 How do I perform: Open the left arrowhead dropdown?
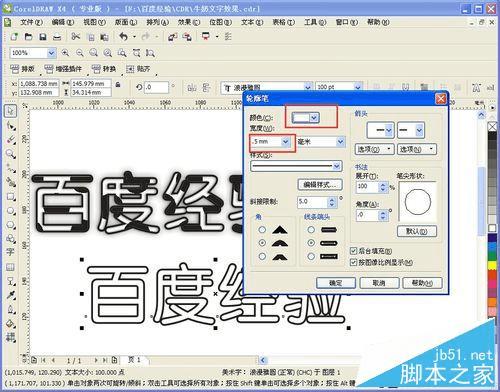click(389, 130)
